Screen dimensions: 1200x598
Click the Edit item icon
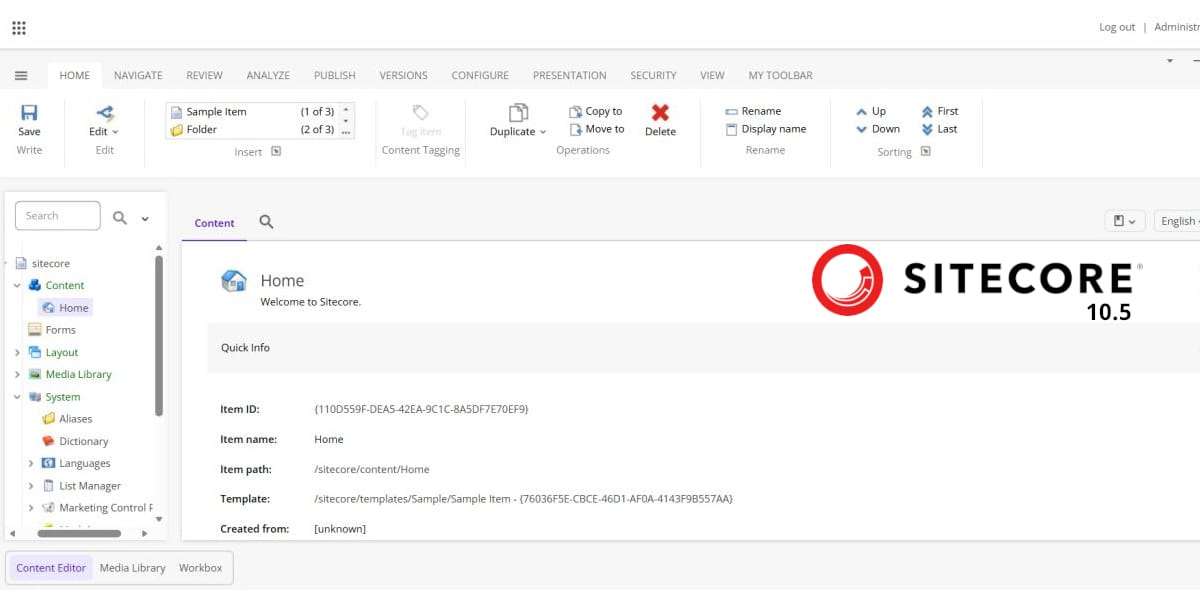[104, 114]
